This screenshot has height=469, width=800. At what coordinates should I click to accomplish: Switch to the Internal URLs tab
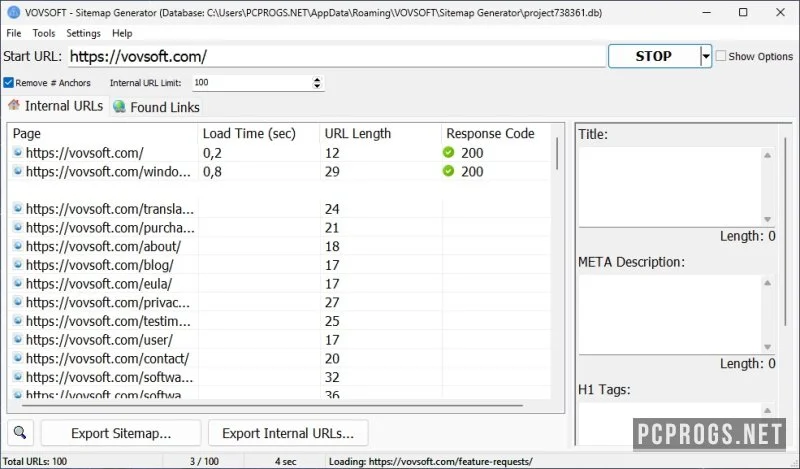pyautogui.click(x=56, y=106)
